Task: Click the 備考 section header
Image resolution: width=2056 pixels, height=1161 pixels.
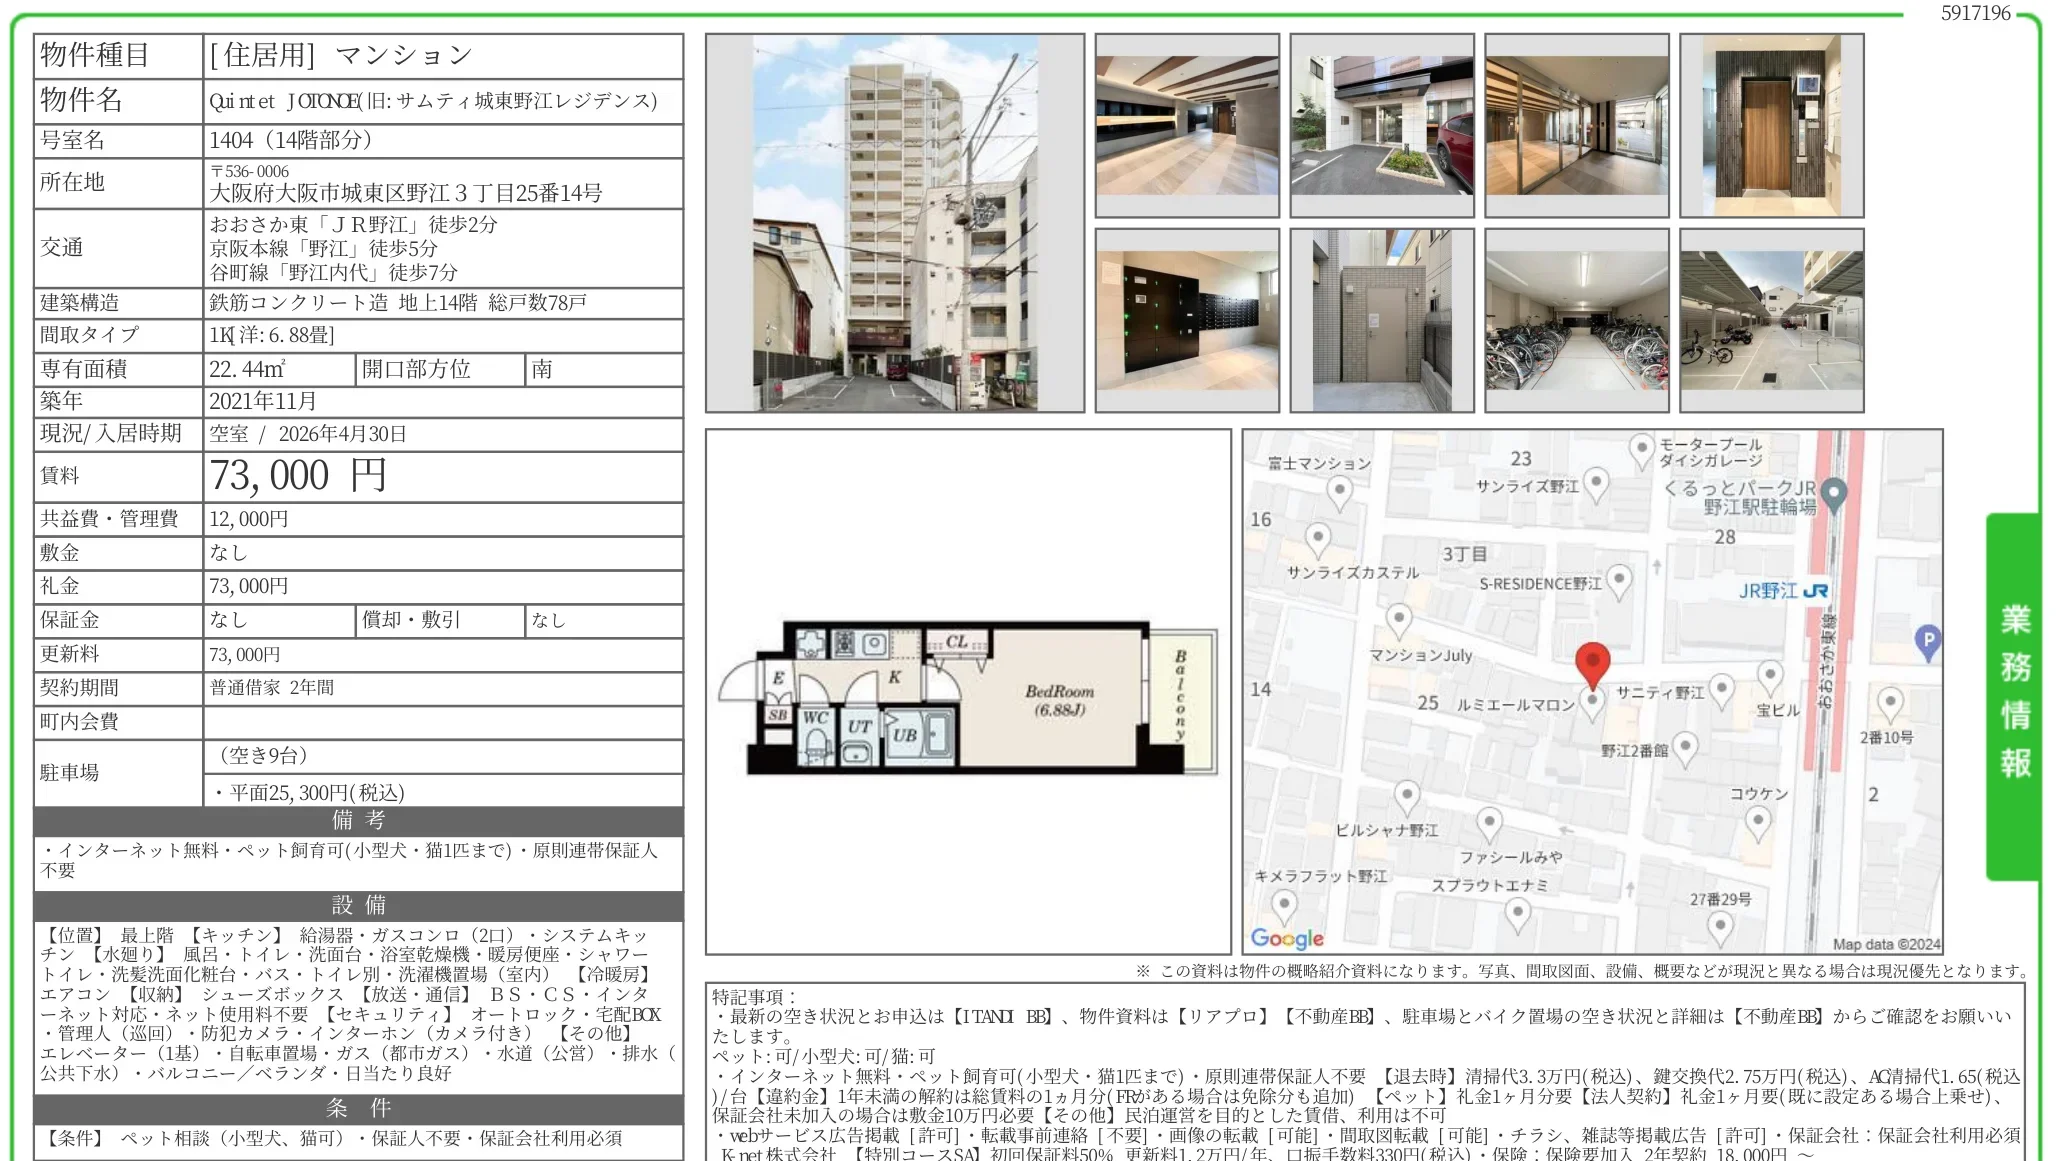Action: point(358,821)
